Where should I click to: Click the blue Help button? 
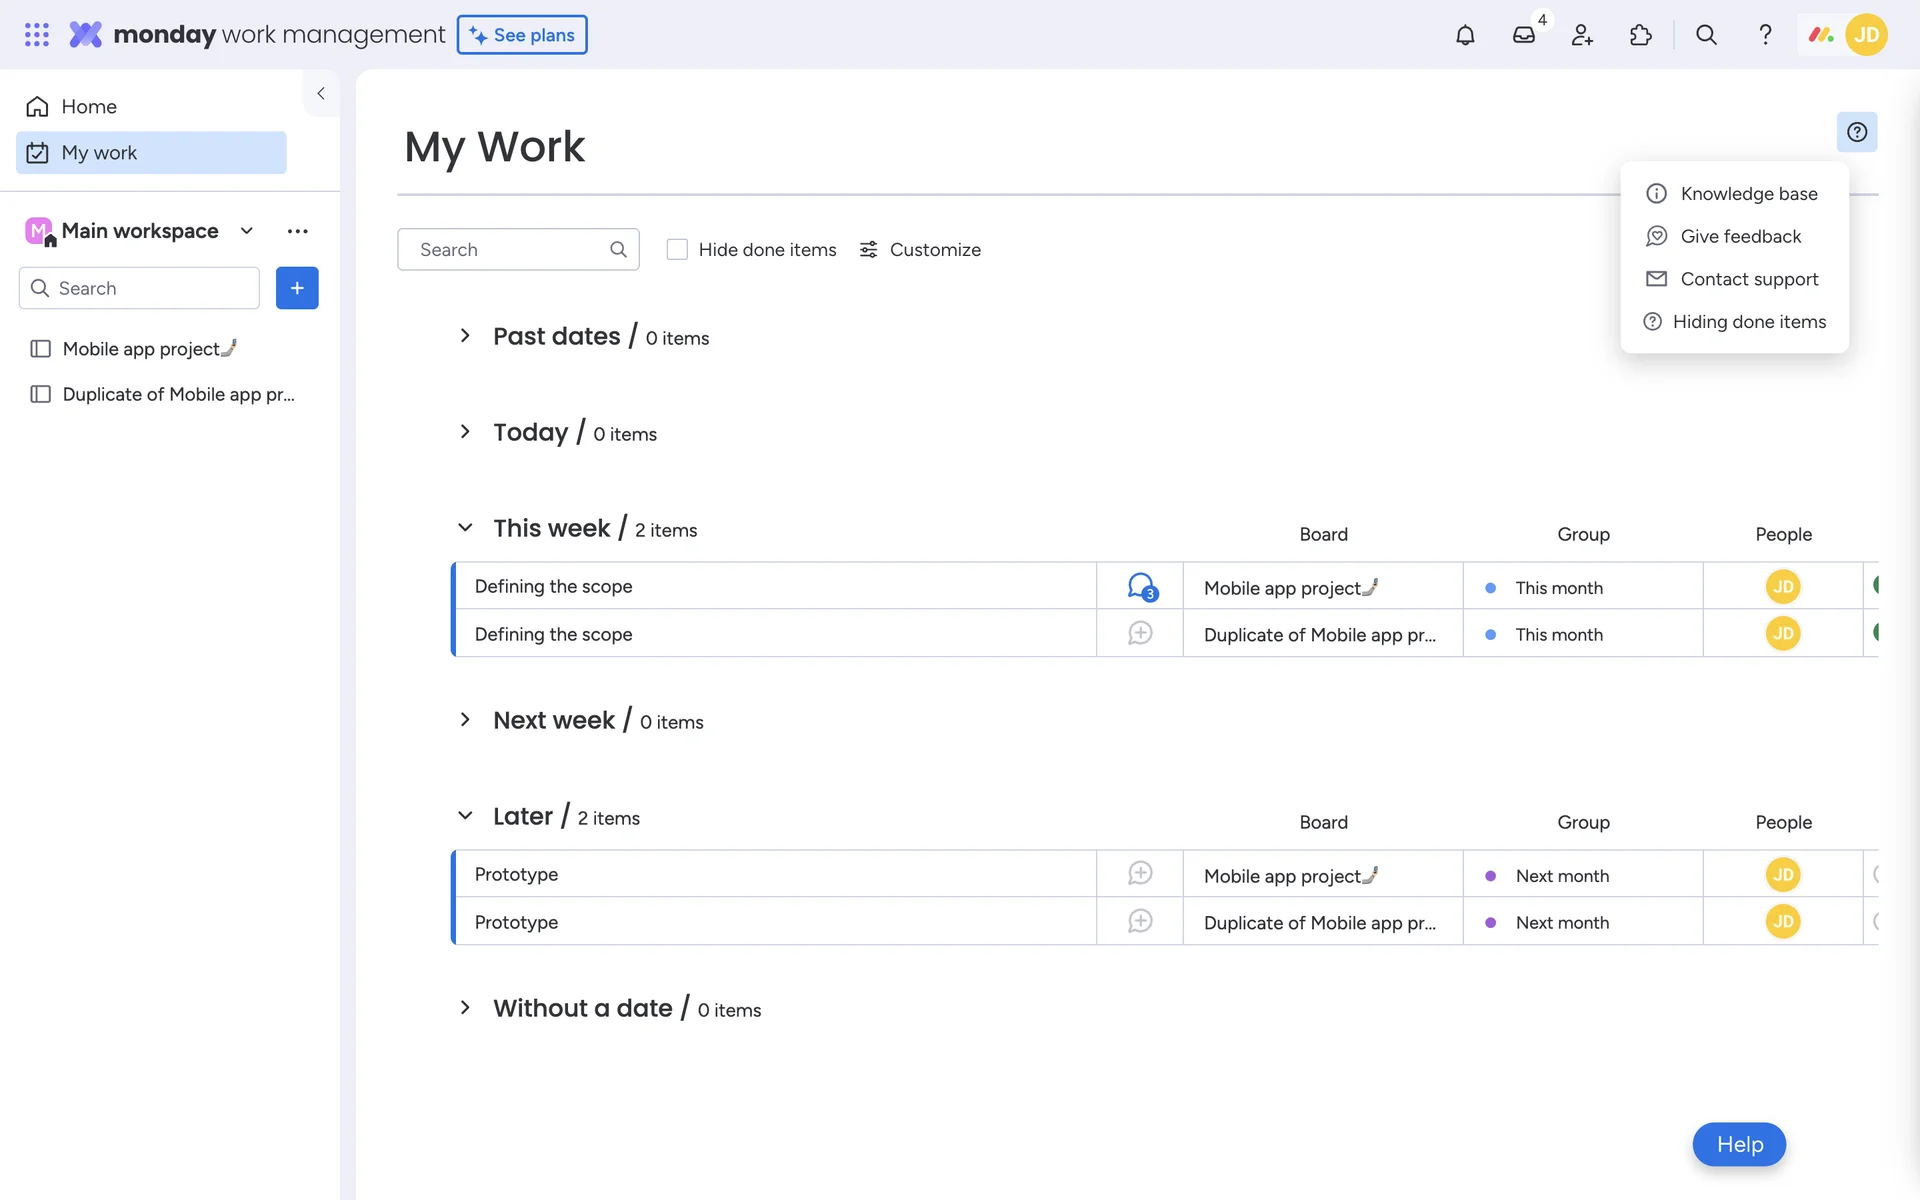1739,1144
